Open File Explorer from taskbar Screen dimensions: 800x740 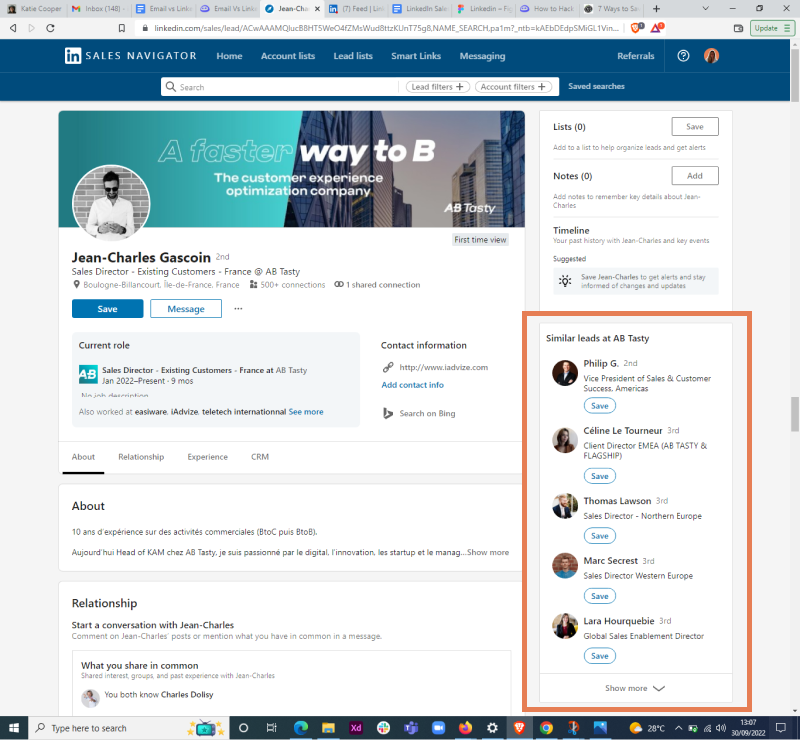(x=328, y=728)
